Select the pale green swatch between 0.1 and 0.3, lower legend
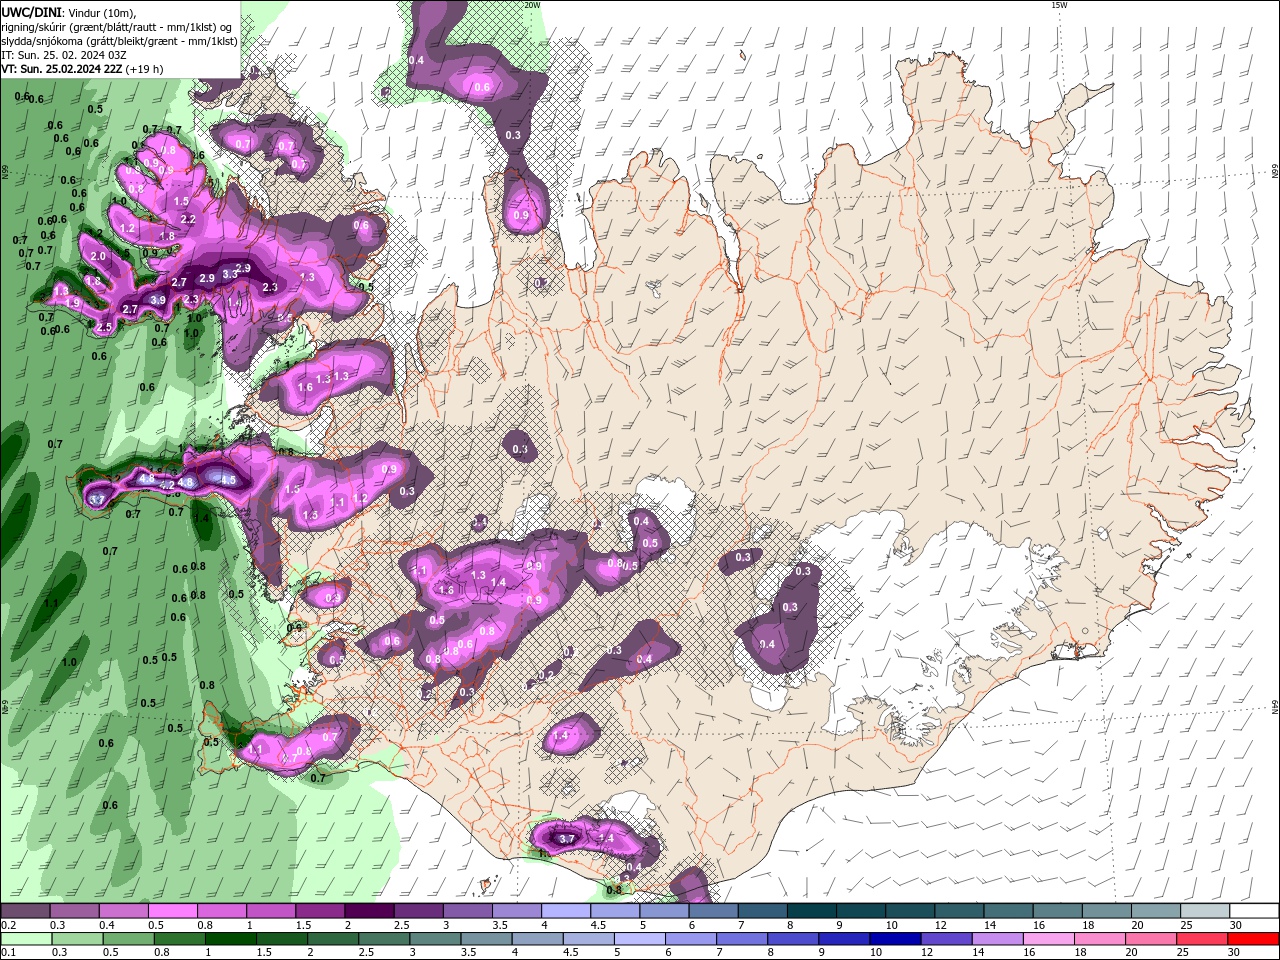Image resolution: width=1280 pixels, height=960 pixels. (25, 939)
